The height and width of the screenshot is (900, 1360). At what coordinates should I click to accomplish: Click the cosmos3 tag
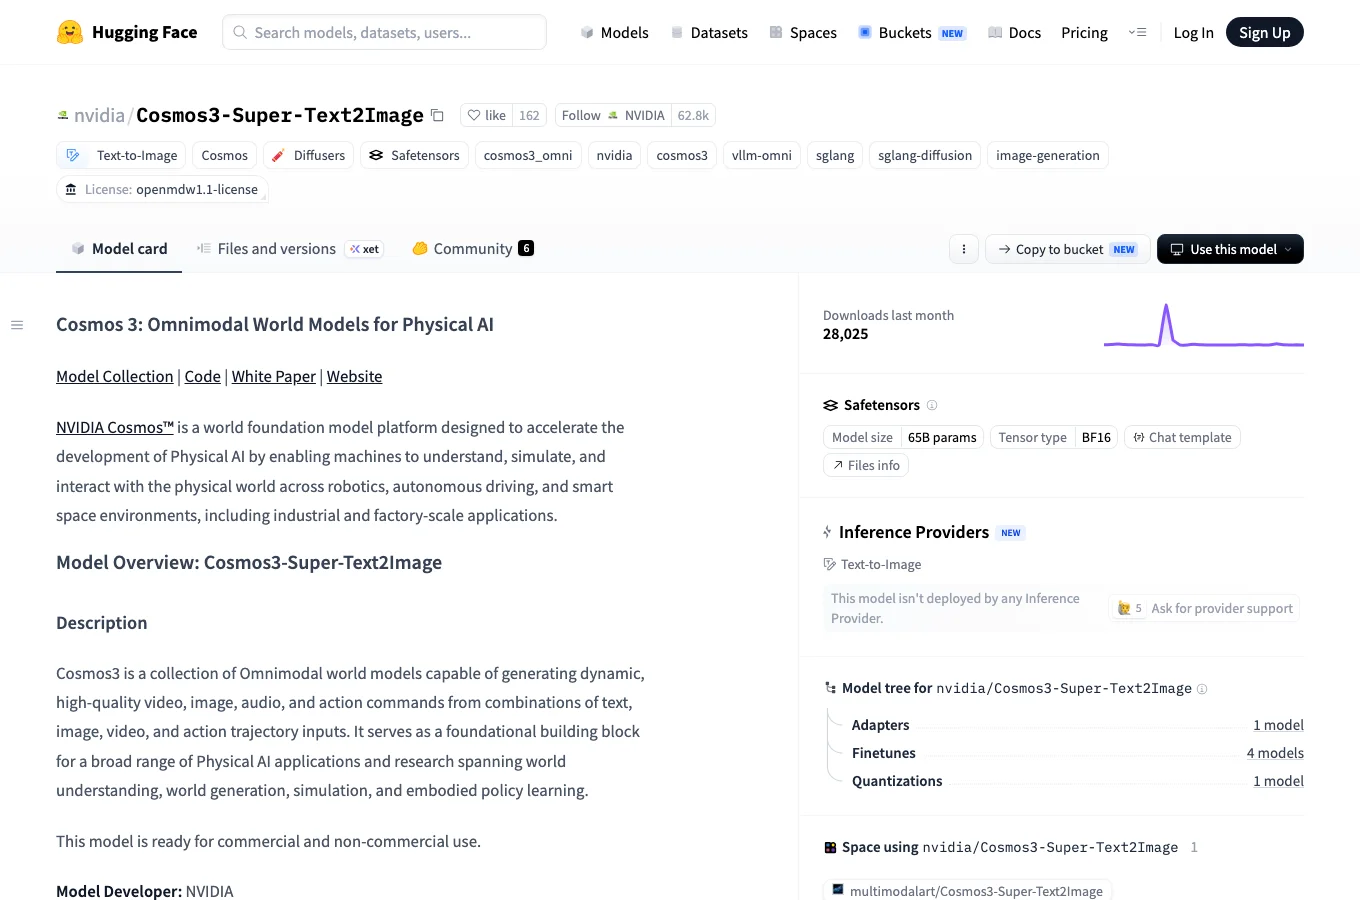pyautogui.click(x=682, y=156)
